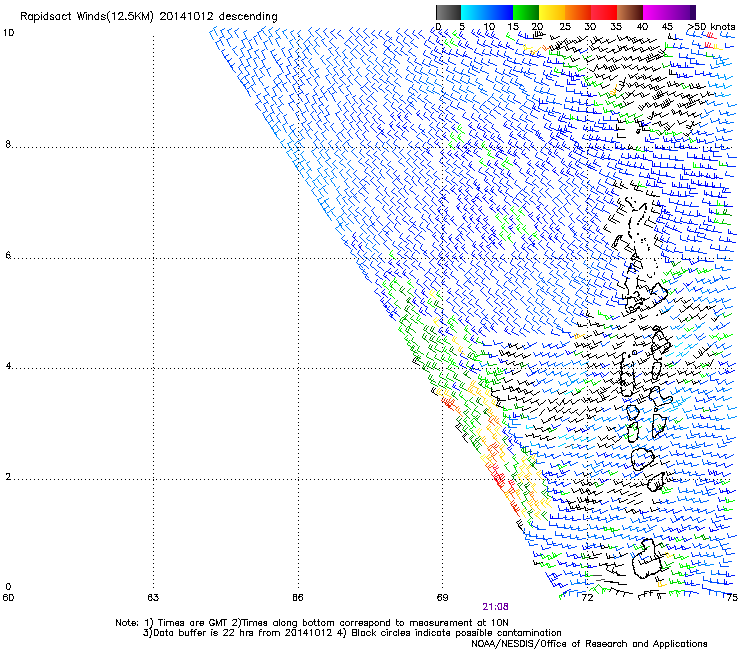This screenshot has width=740, height=650.
Task: Click the 'Times are GMT' note line
Action: point(312,623)
